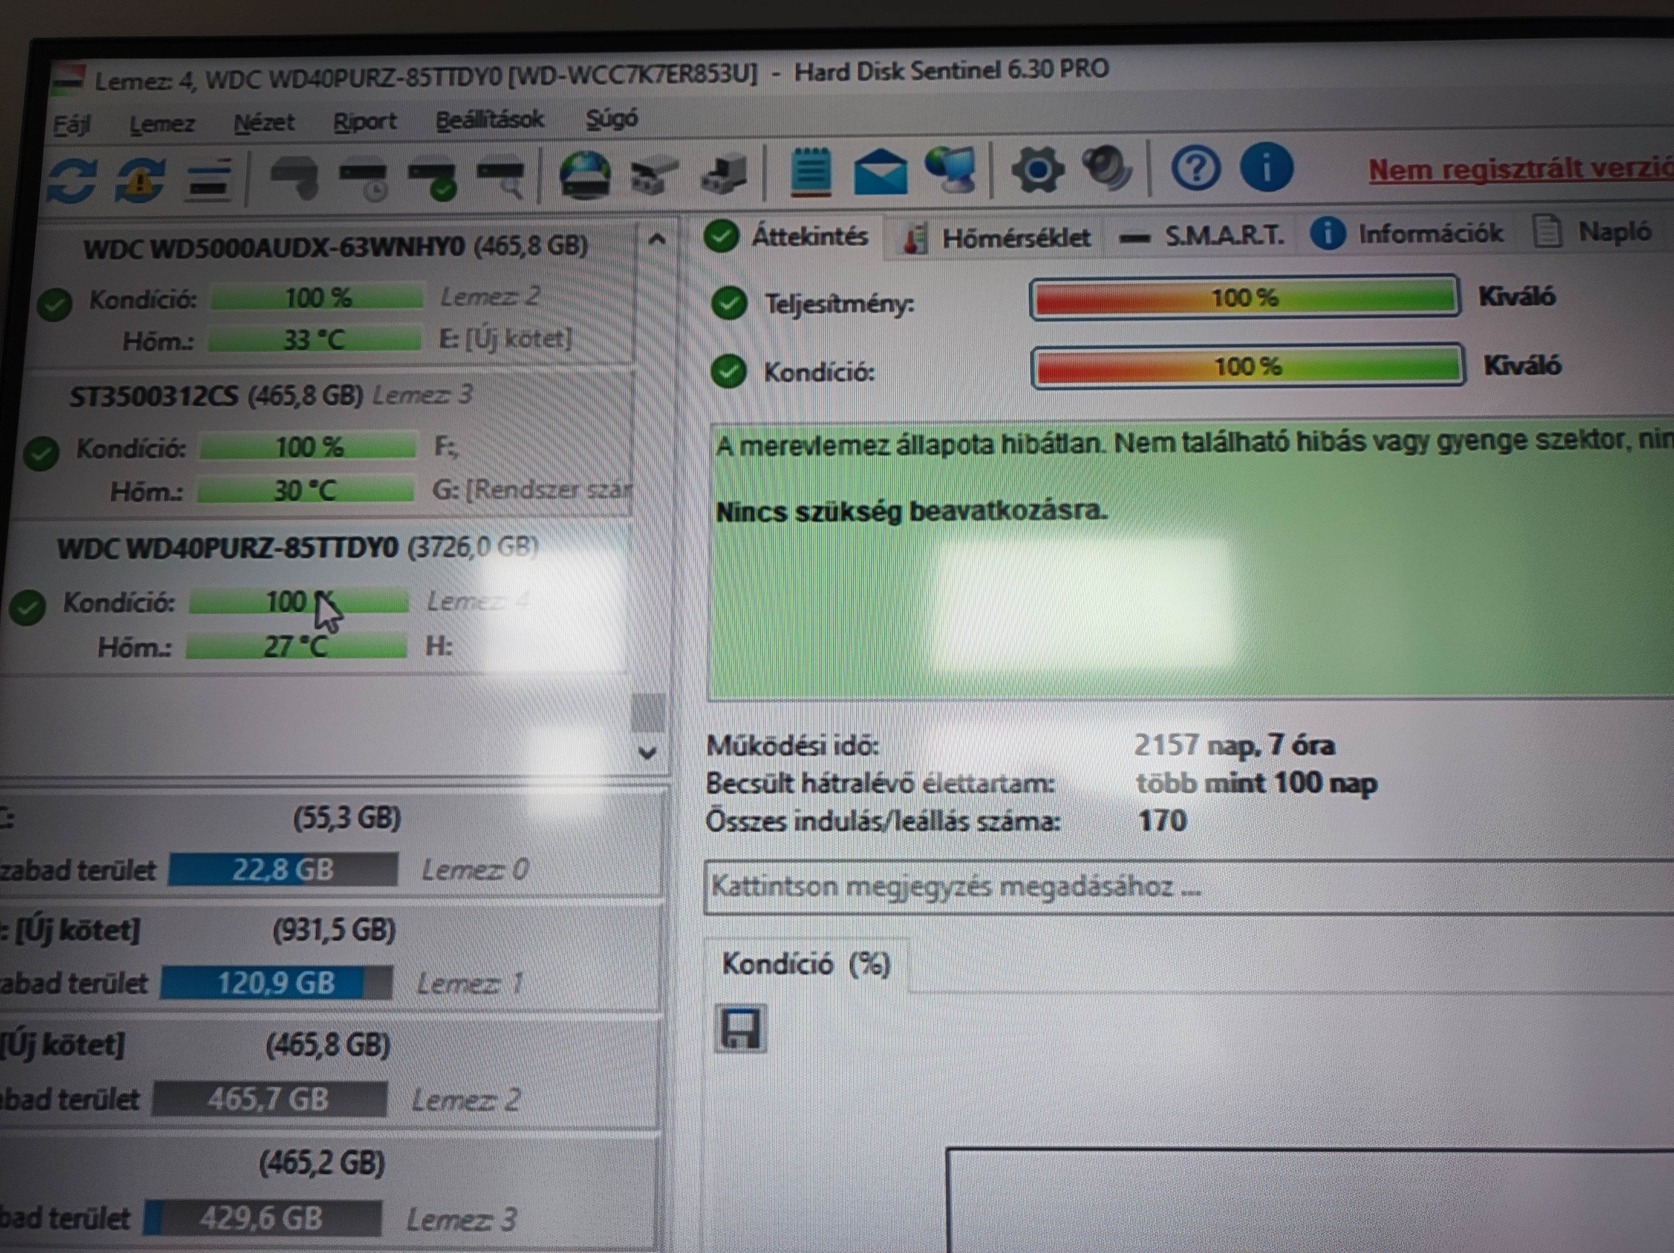Select the Kondíció (%) chart tab
The image size is (1674, 1253).
point(806,964)
